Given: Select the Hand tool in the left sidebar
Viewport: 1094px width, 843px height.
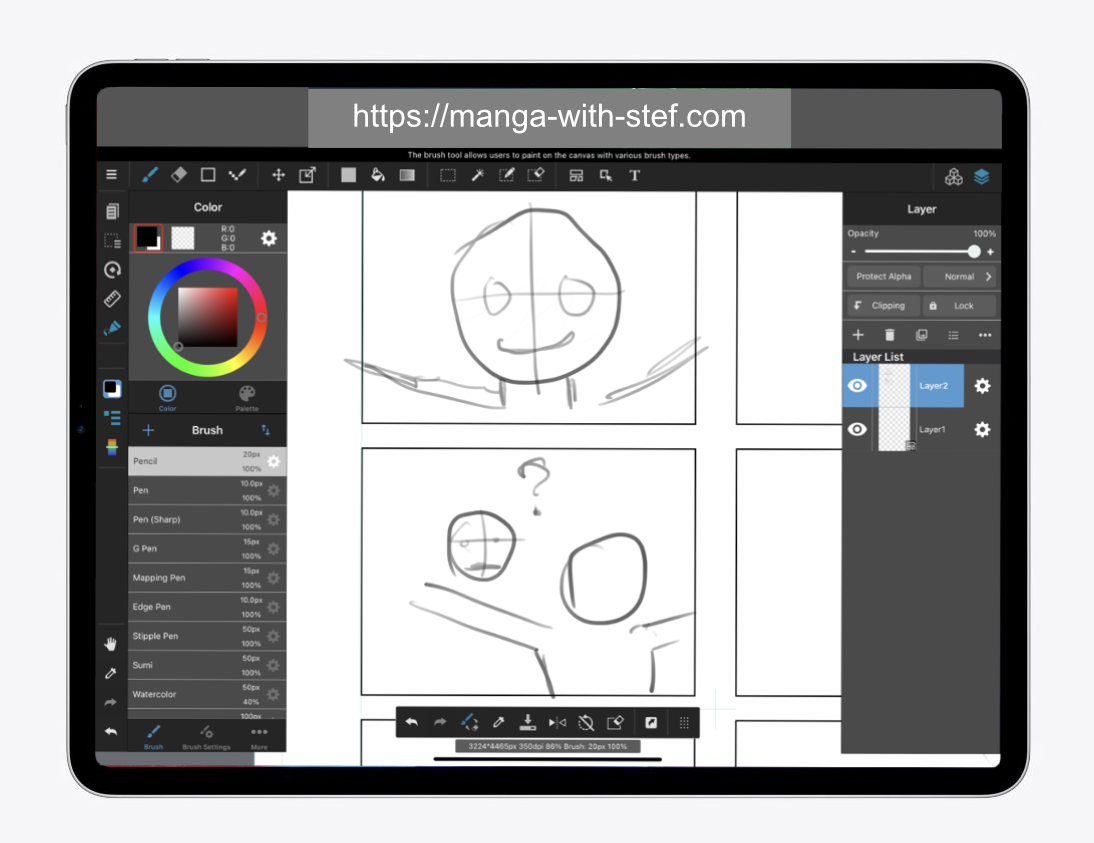Looking at the screenshot, I should click(x=111, y=643).
